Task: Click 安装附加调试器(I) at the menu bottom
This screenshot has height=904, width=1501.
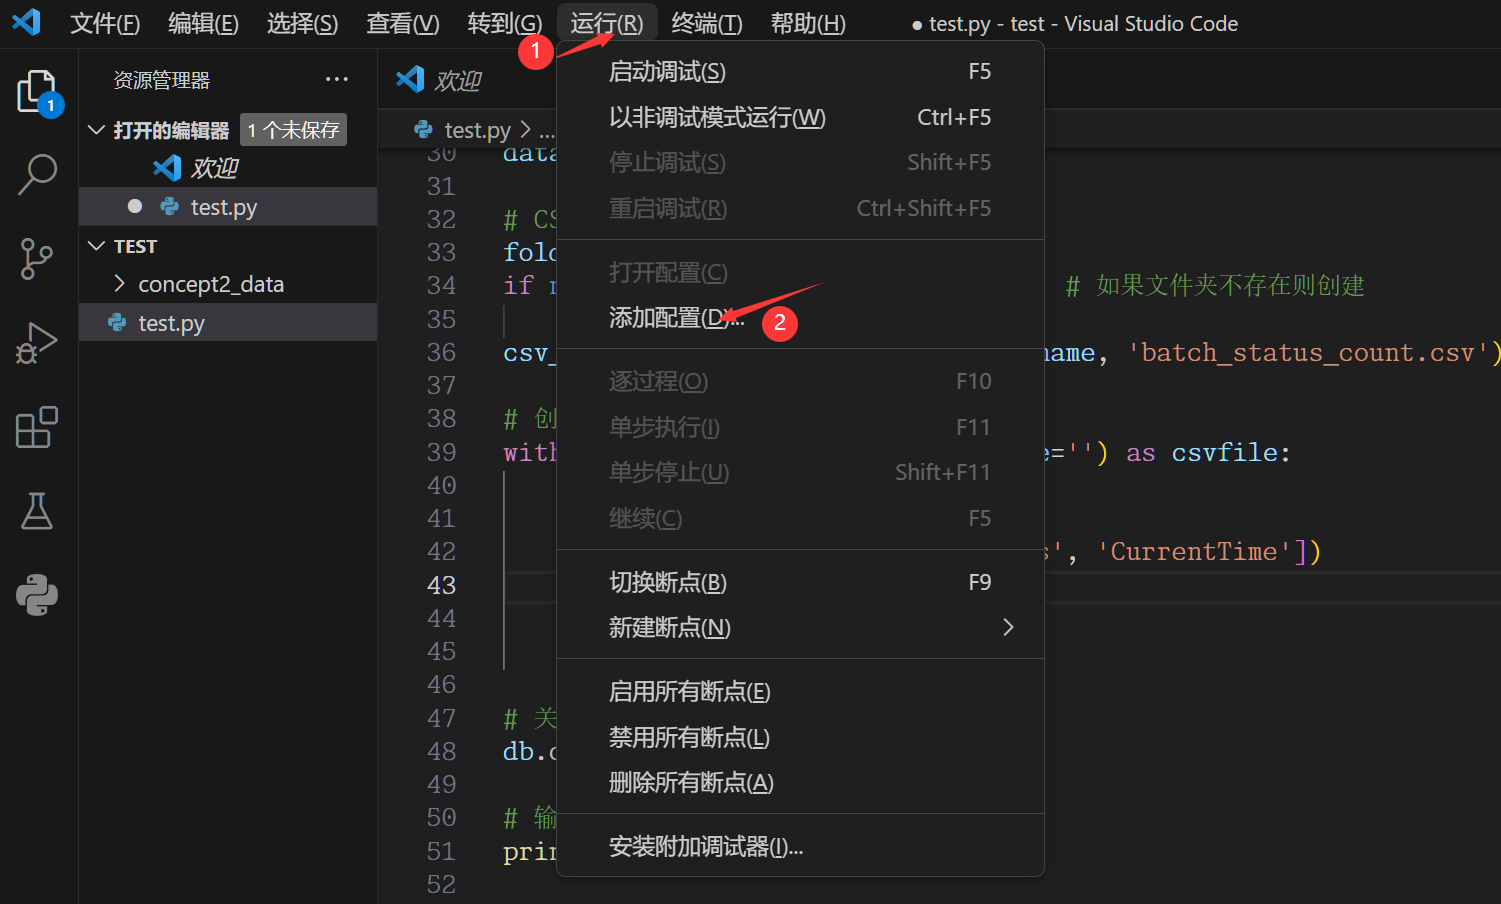Action: pyautogui.click(x=706, y=846)
